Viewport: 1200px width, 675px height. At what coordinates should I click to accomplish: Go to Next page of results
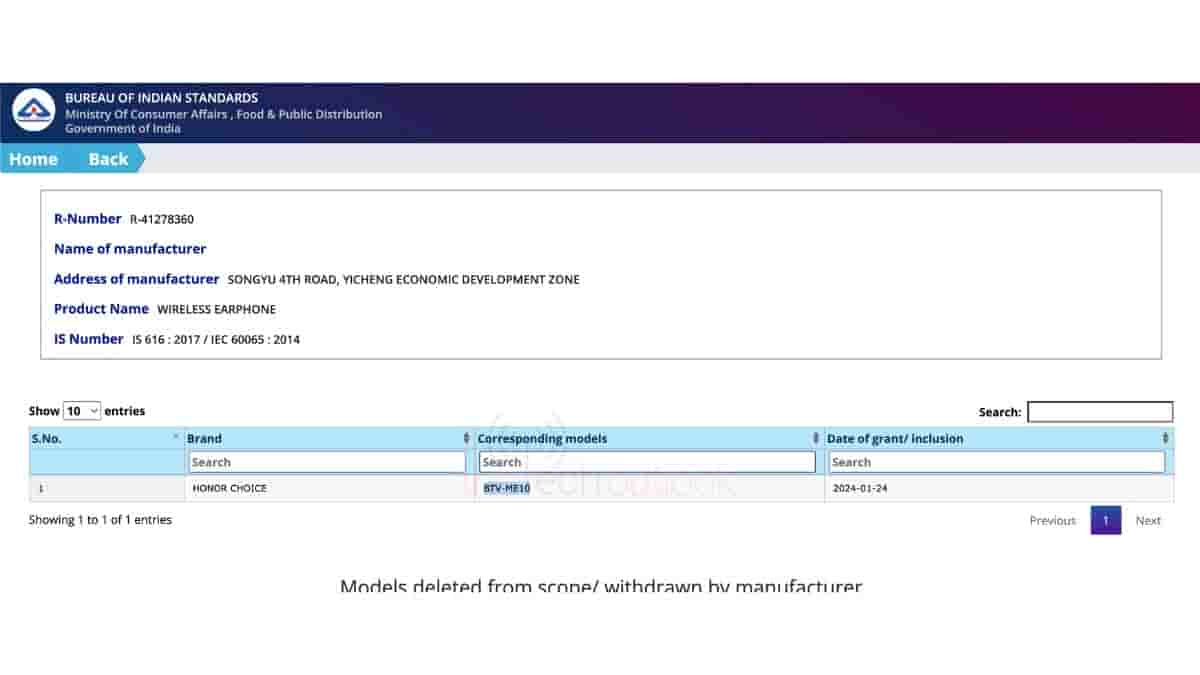click(x=1148, y=520)
